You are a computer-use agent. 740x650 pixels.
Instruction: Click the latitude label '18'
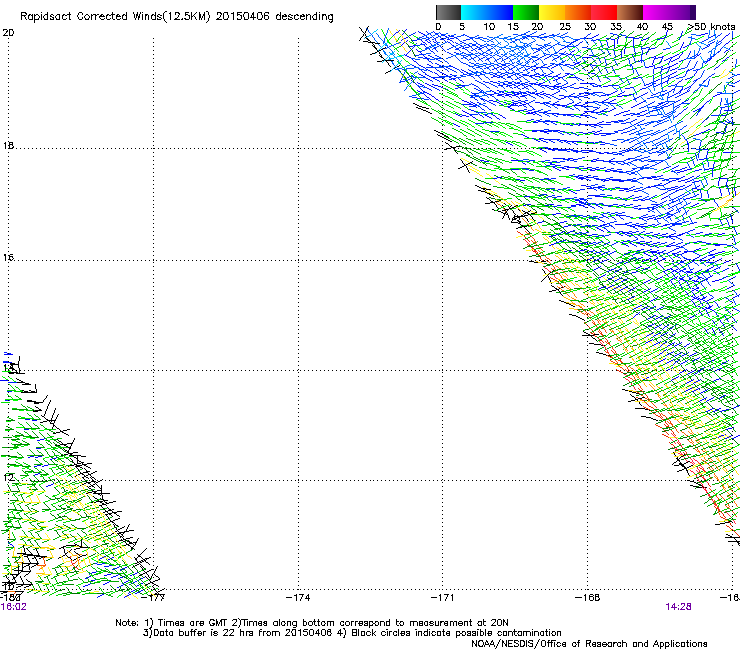click(x=8, y=146)
